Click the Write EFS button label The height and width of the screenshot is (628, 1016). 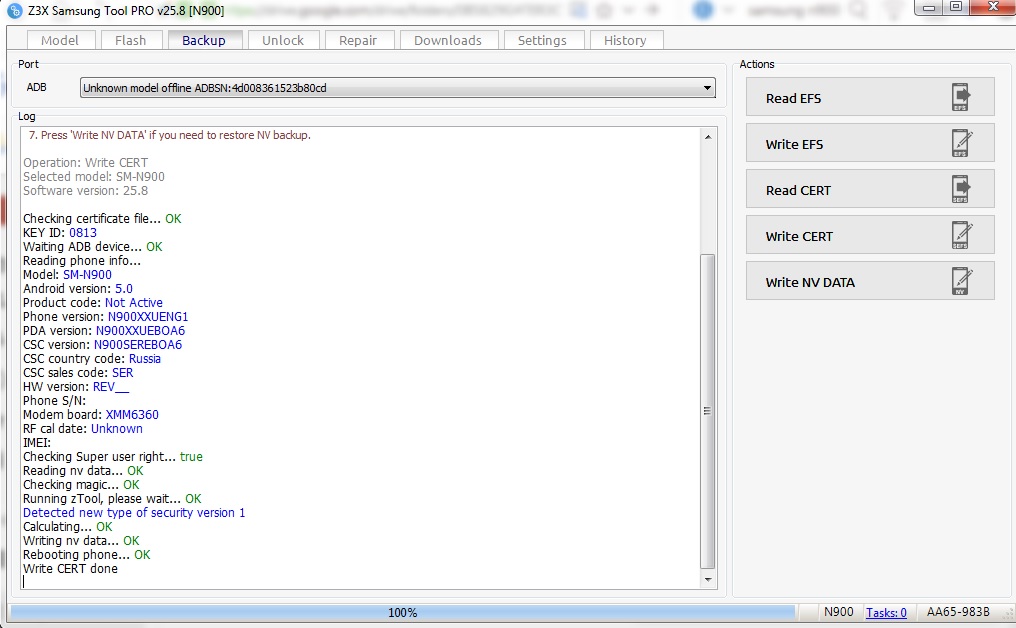(794, 145)
